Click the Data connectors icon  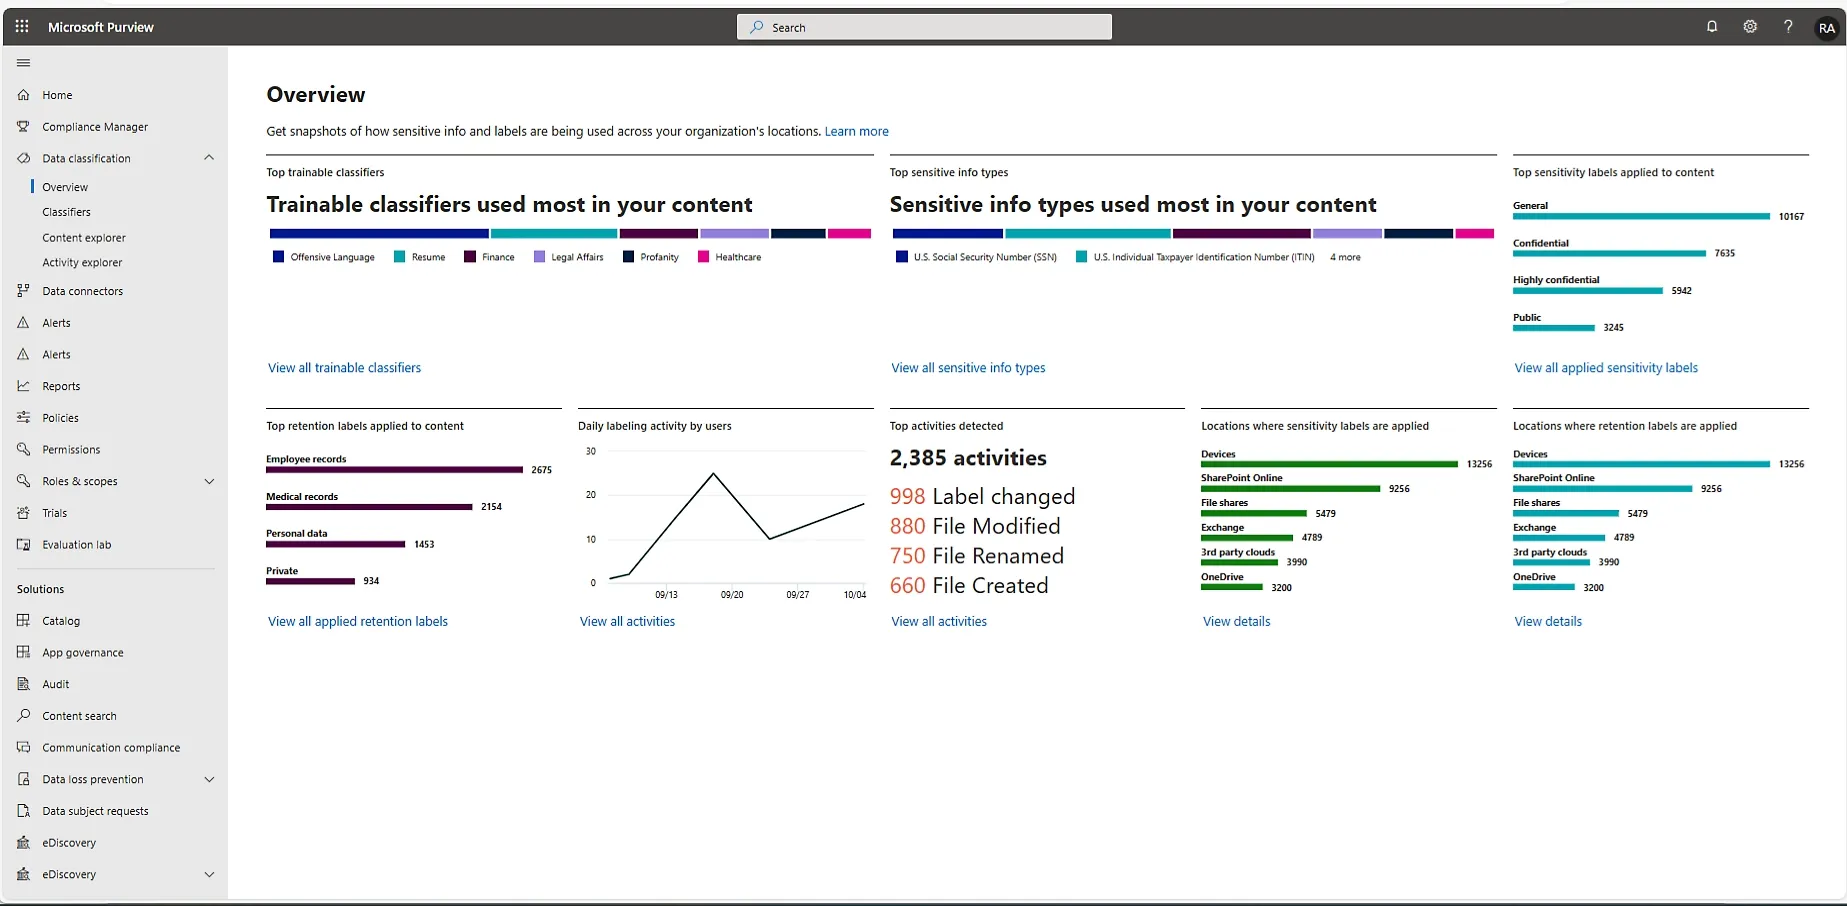[24, 291]
